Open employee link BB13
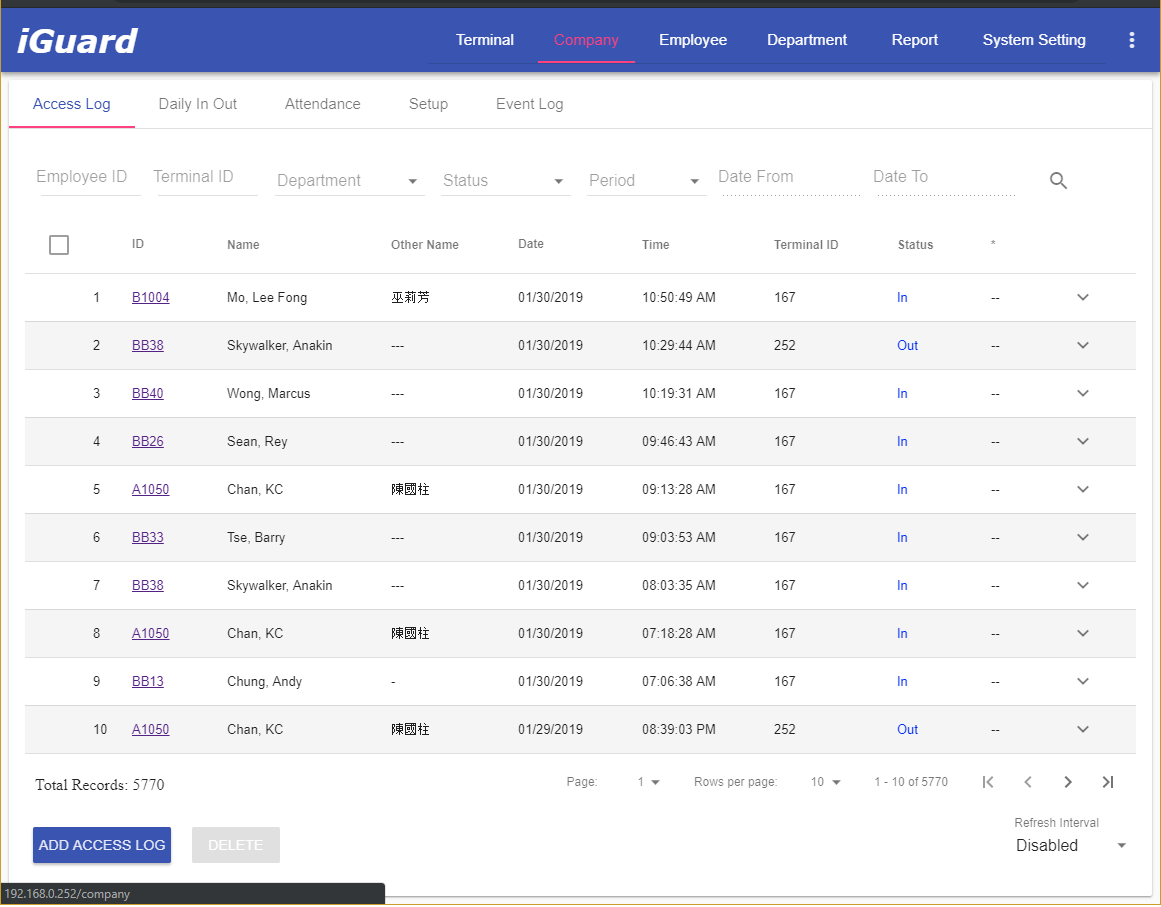Screen dimensions: 1161x907 click(x=147, y=682)
